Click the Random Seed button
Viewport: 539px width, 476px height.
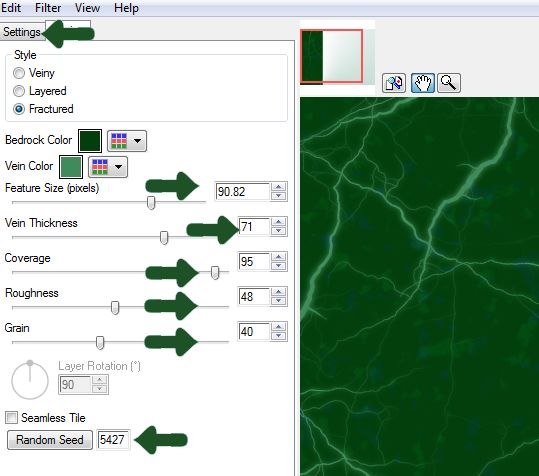click(50, 440)
